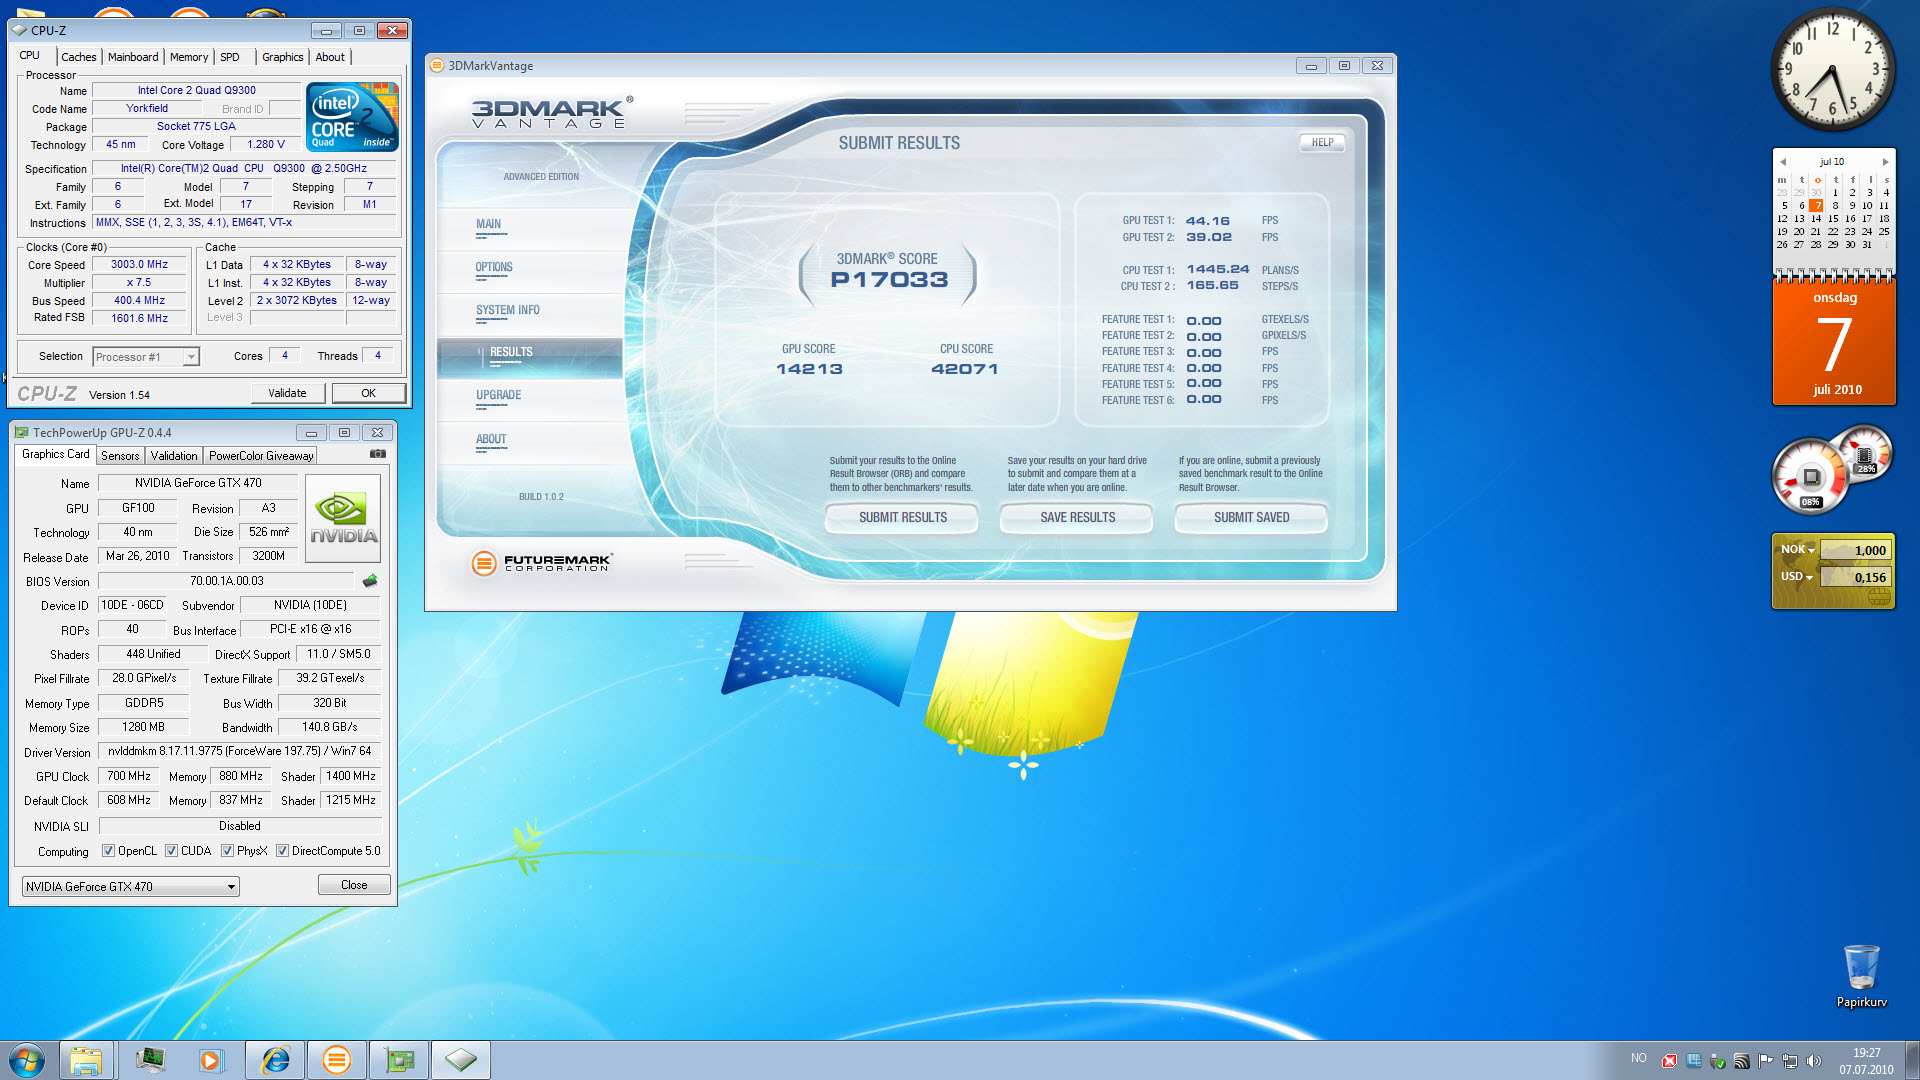Activate the 3DMark Vantage taskbar icon

337,1060
